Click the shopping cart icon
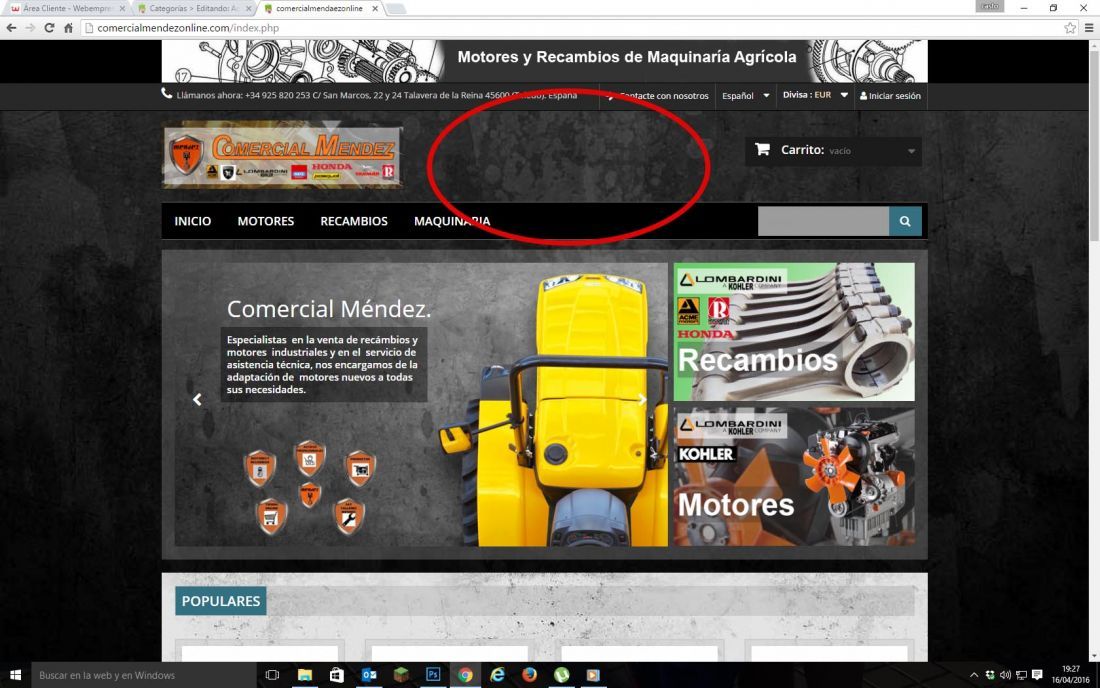This screenshot has width=1100, height=688. pyautogui.click(x=763, y=149)
